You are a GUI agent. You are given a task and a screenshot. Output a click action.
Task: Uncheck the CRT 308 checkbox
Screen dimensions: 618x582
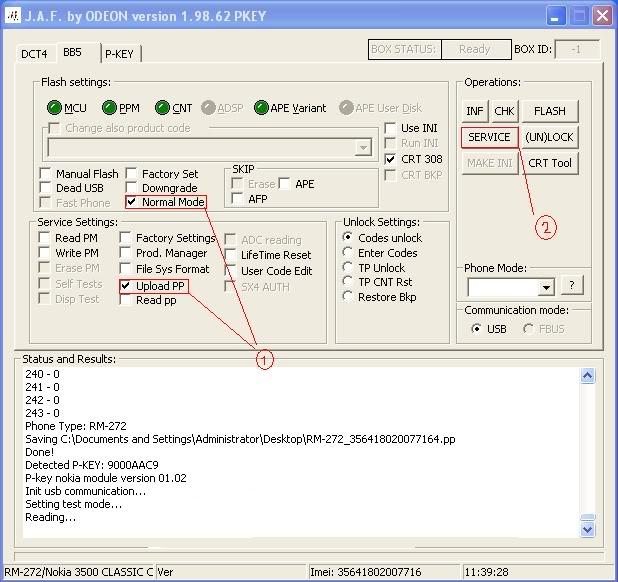pyautogui.click(x=390, y=159)
